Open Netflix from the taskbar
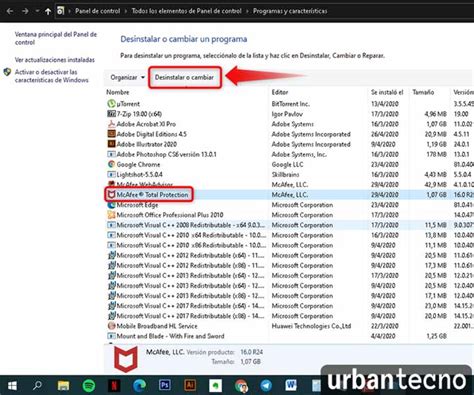 [114, 386]
